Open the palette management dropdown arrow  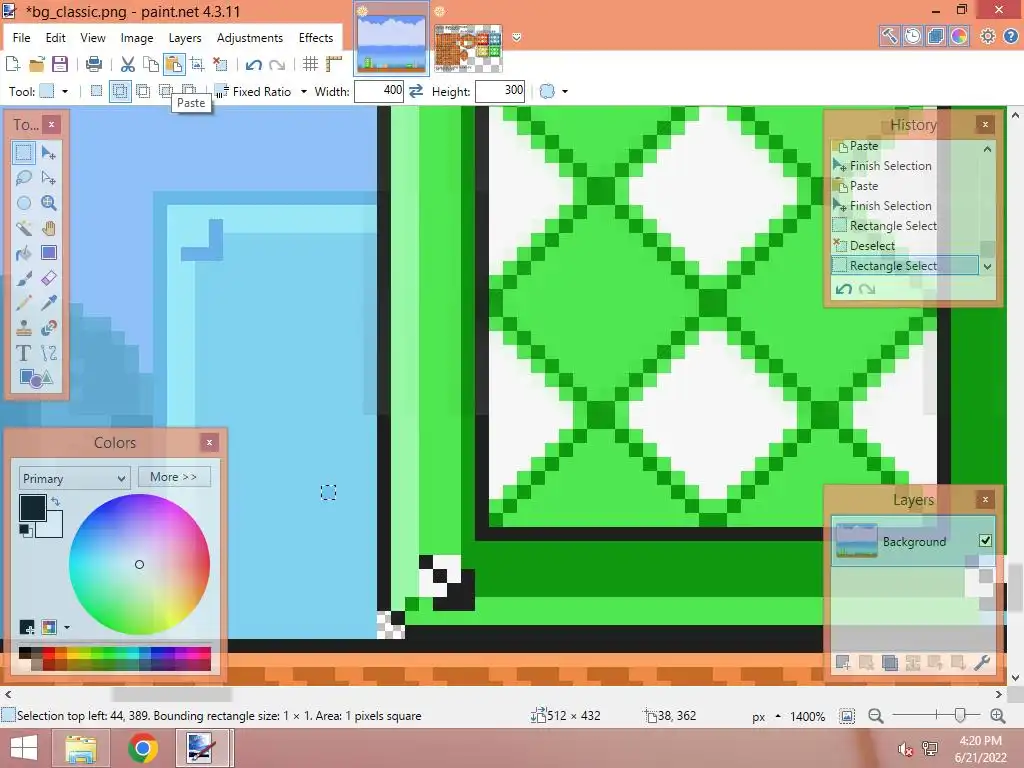(67, 628)
